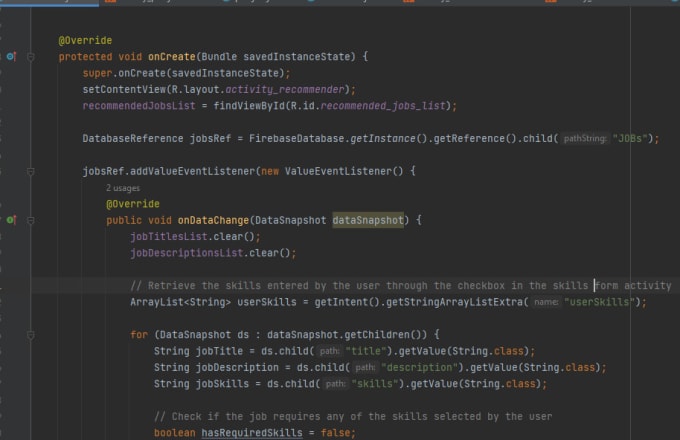The image size is (680, 440).
Task: Click the name parameter hint before "userSkills"
Action: [544, 301]
